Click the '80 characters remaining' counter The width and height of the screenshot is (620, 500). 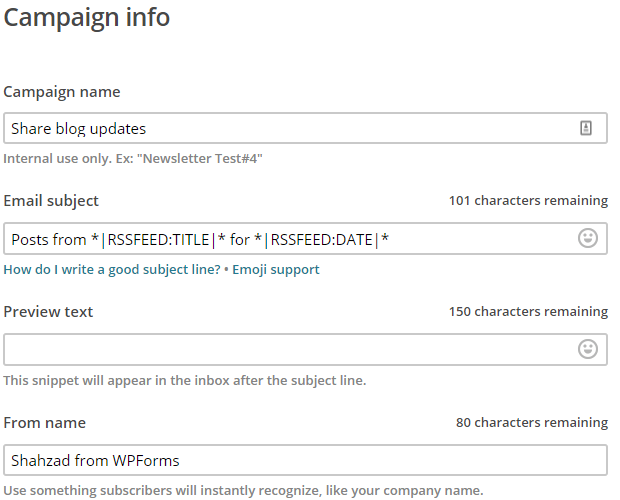click(x=532, y=423)
